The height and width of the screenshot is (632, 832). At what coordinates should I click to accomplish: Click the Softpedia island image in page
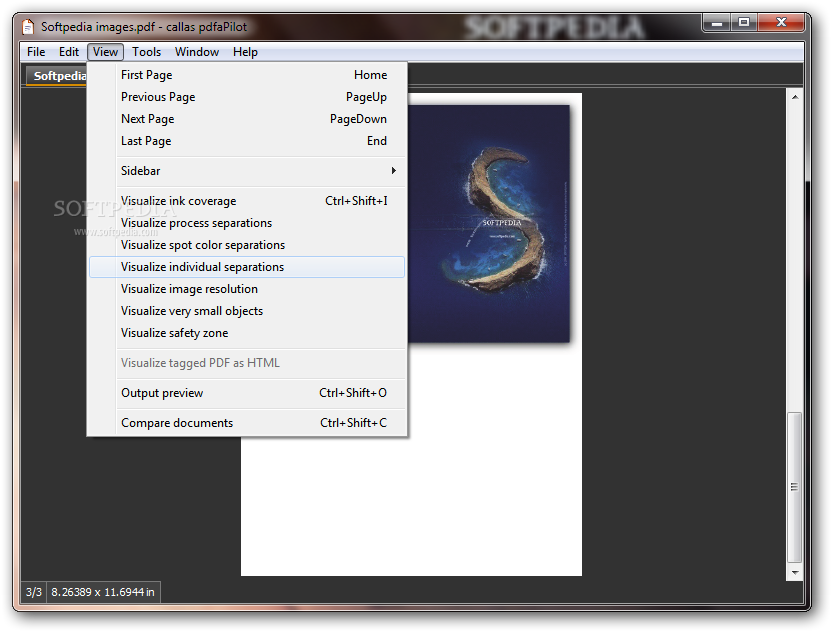[x=489, y=223]
